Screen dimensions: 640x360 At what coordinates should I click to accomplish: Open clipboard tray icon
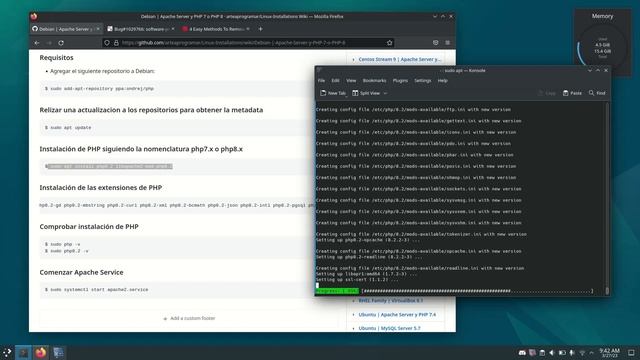click(x=542, y=353)
